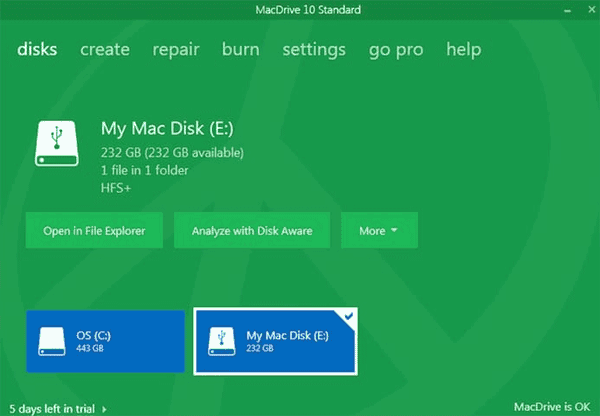This screenshot has height=416, width=600.
Task: Click the checkmark on My Mac Disk tile
Action: pyautogui.click(x=349, y=316)
